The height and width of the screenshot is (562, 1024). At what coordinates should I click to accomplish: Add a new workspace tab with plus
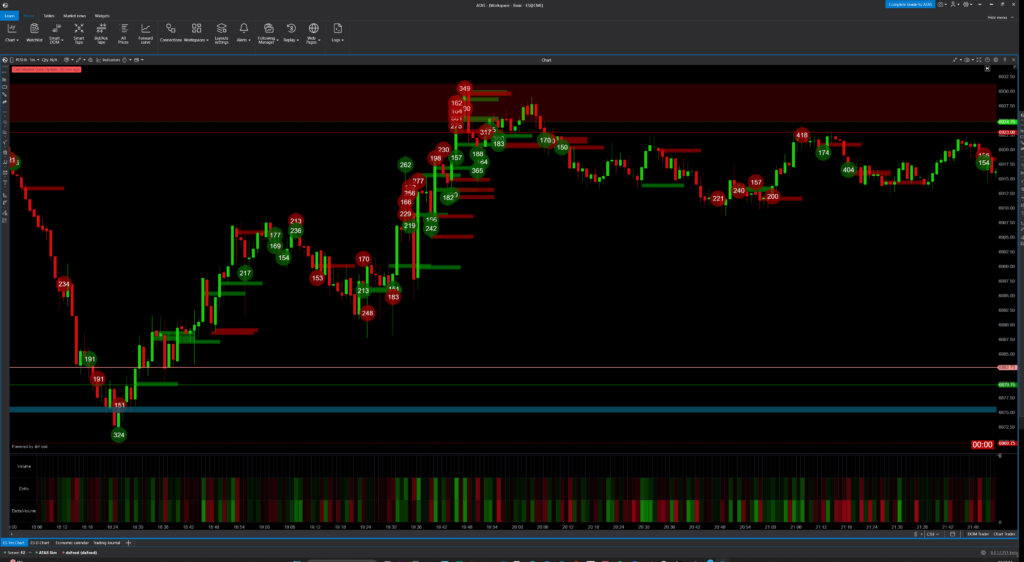(129, 542)
